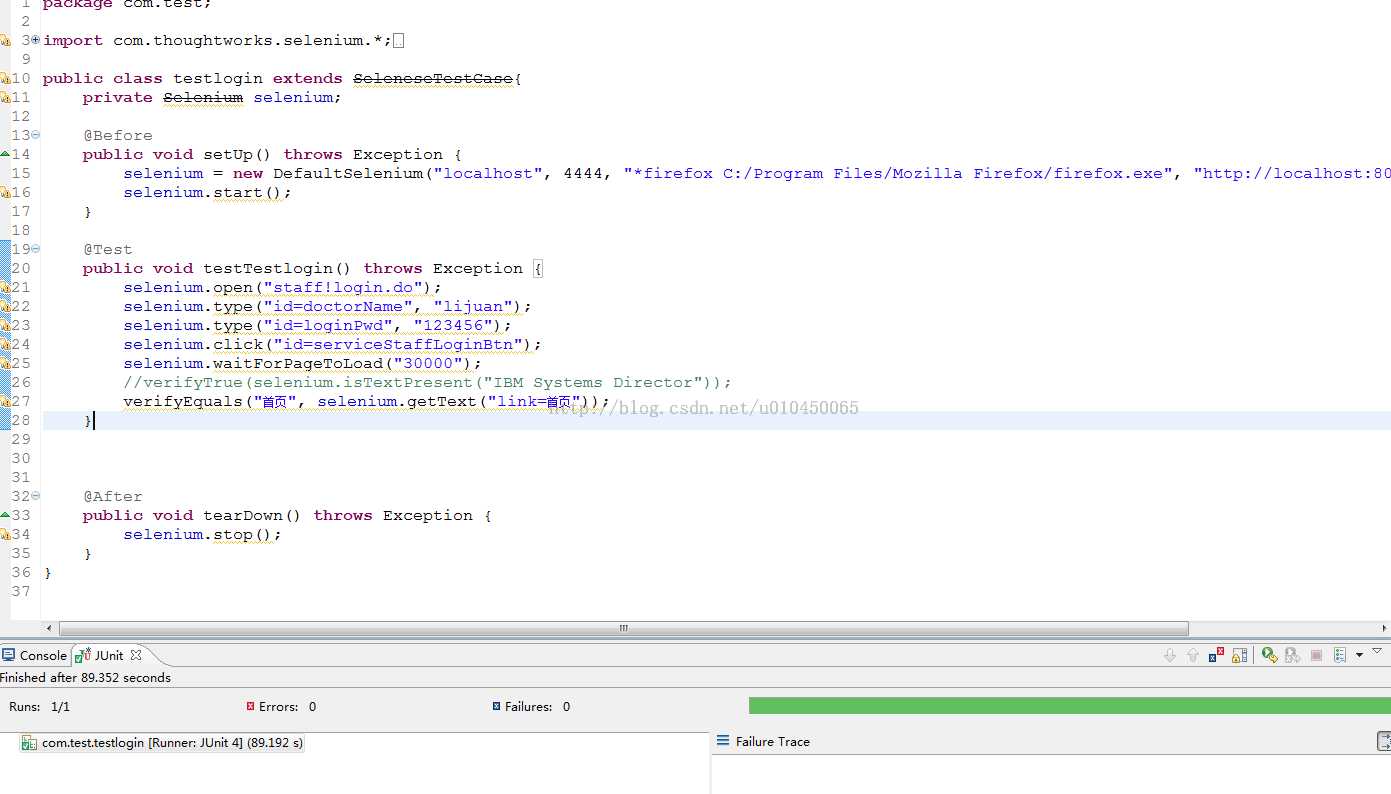Click warning marker on line 16
Viewport: 1391px width, 794px height.
pos(5,192)
